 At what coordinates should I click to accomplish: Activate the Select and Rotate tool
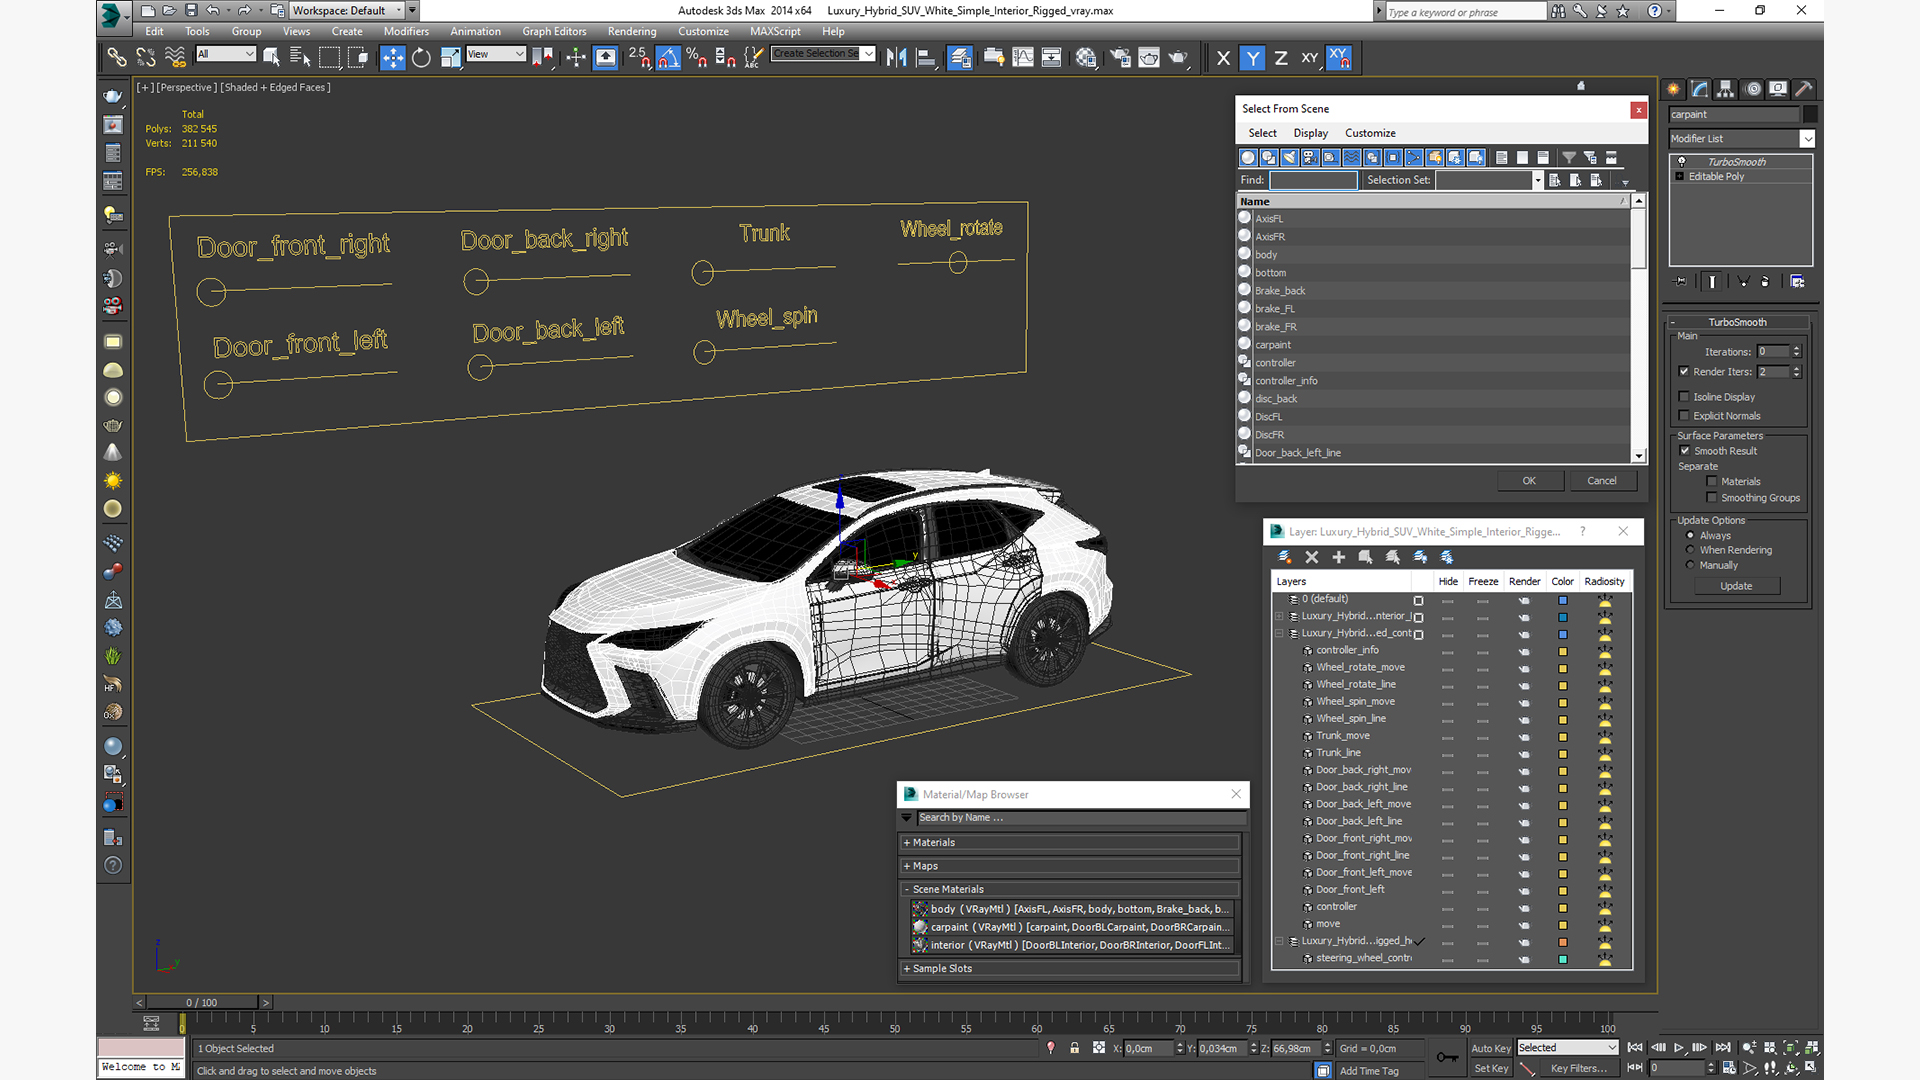[421, 58]
